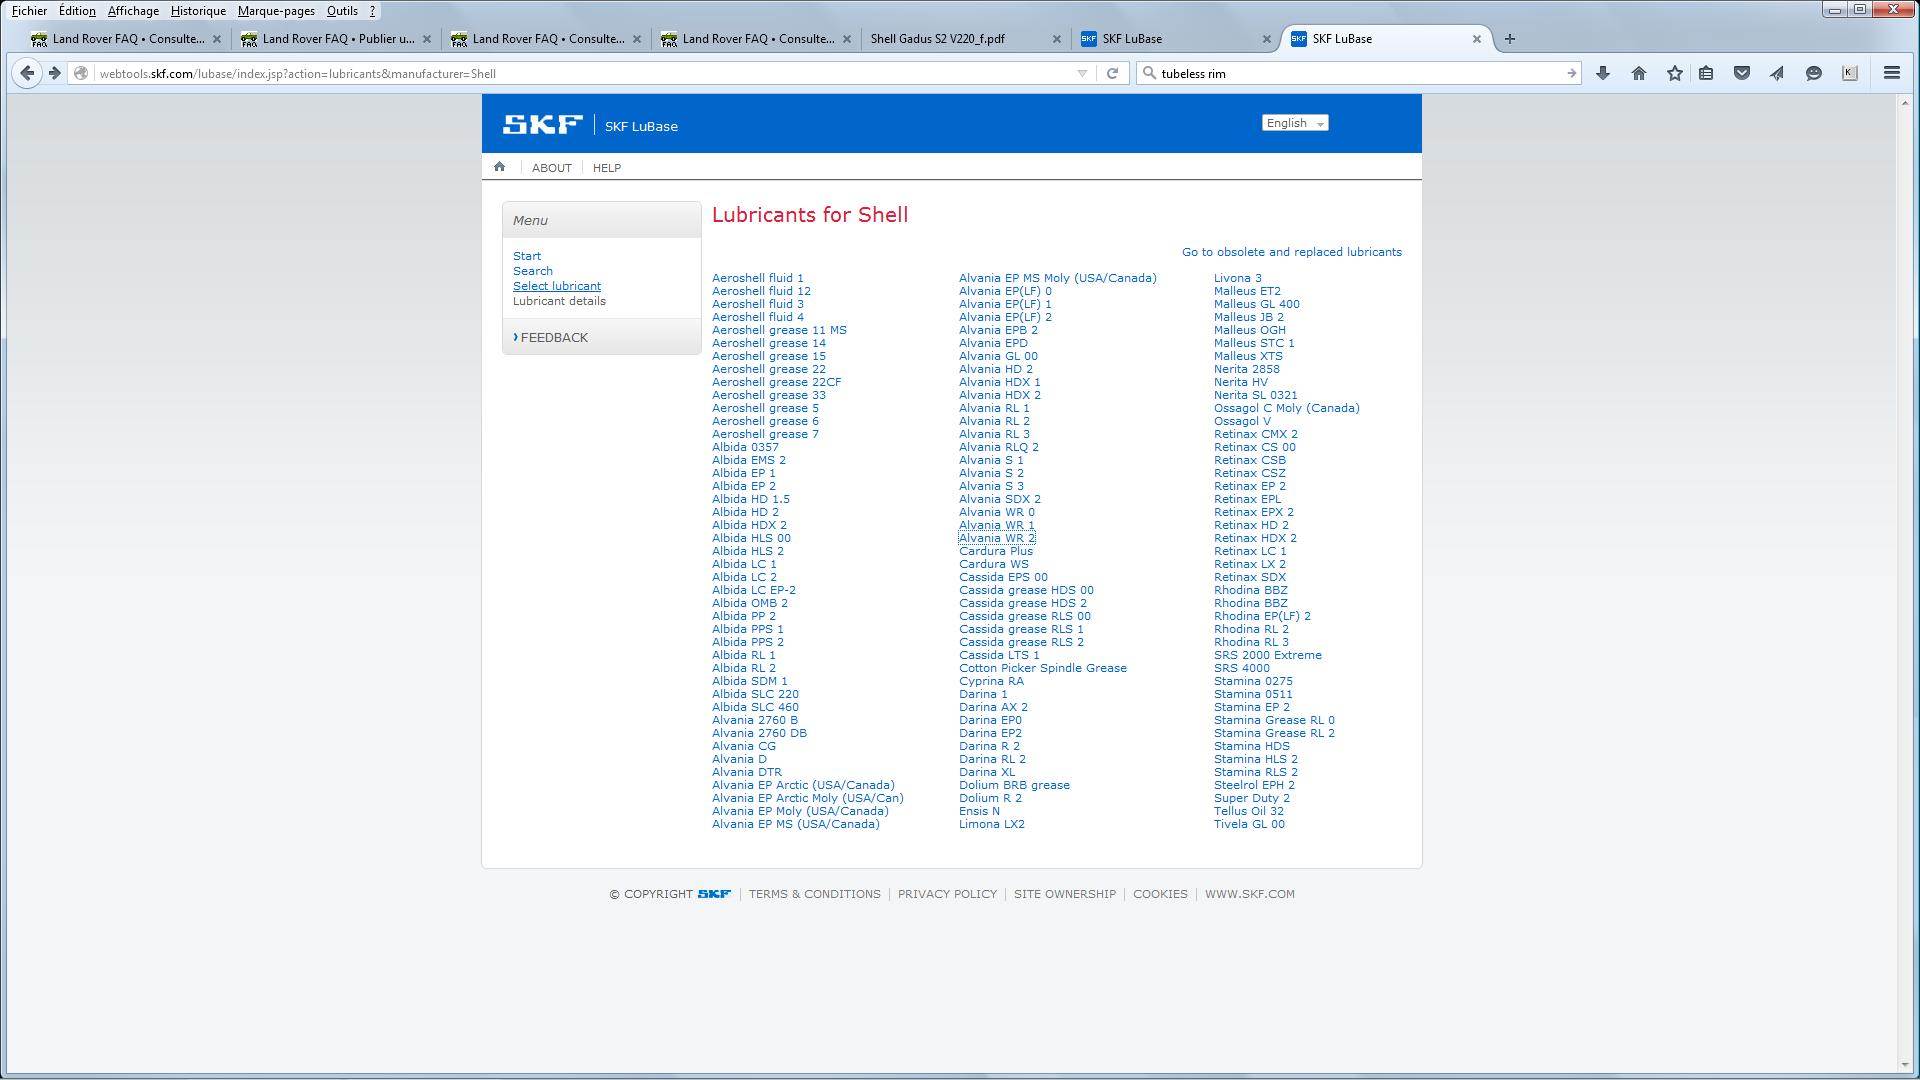Click the SKF LuBase home icon
Viewport: 1920px width, 1080px height.
(499, 167)
